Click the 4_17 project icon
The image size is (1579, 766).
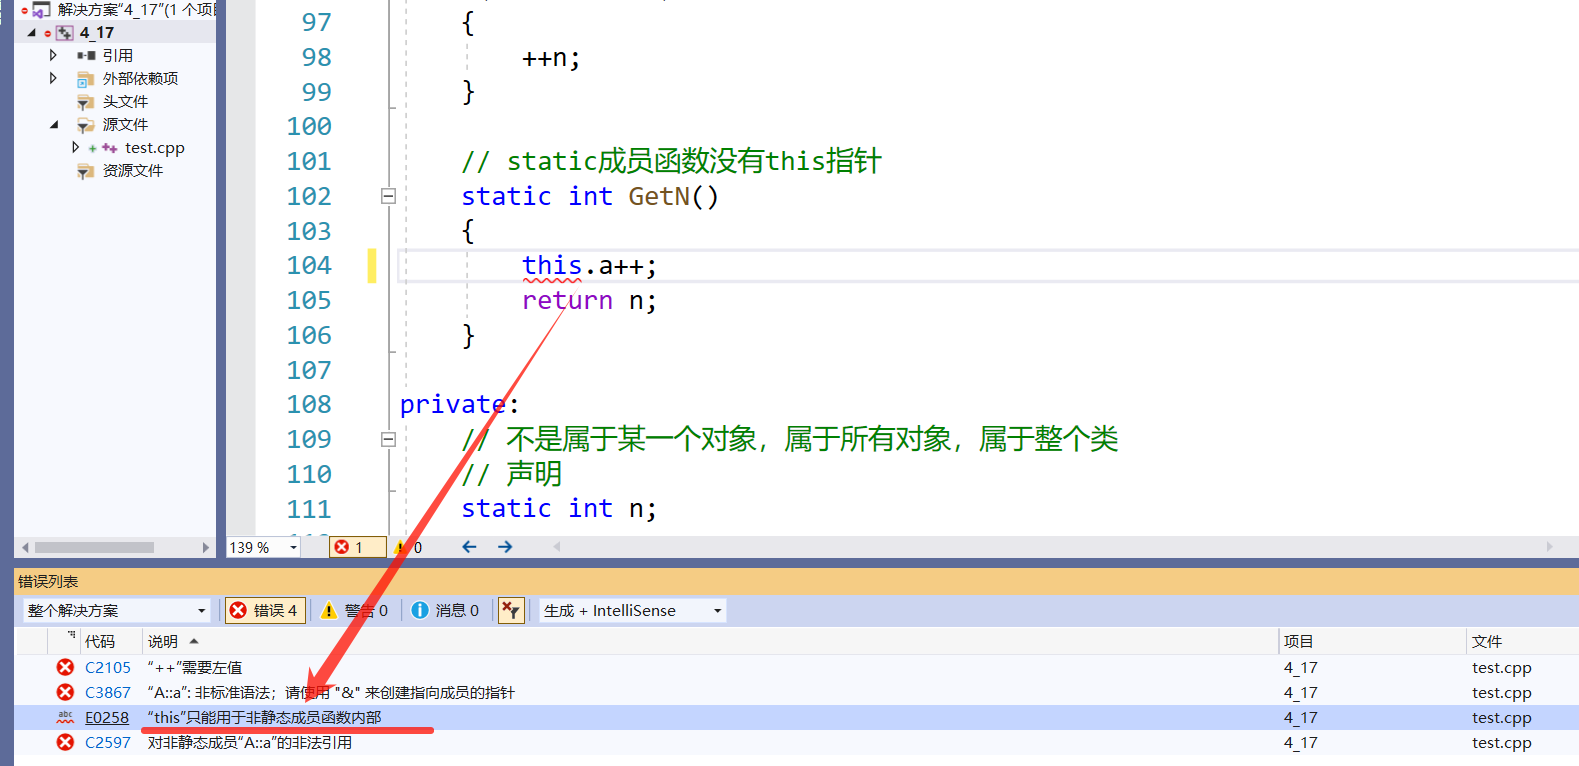tap(65, 33)
